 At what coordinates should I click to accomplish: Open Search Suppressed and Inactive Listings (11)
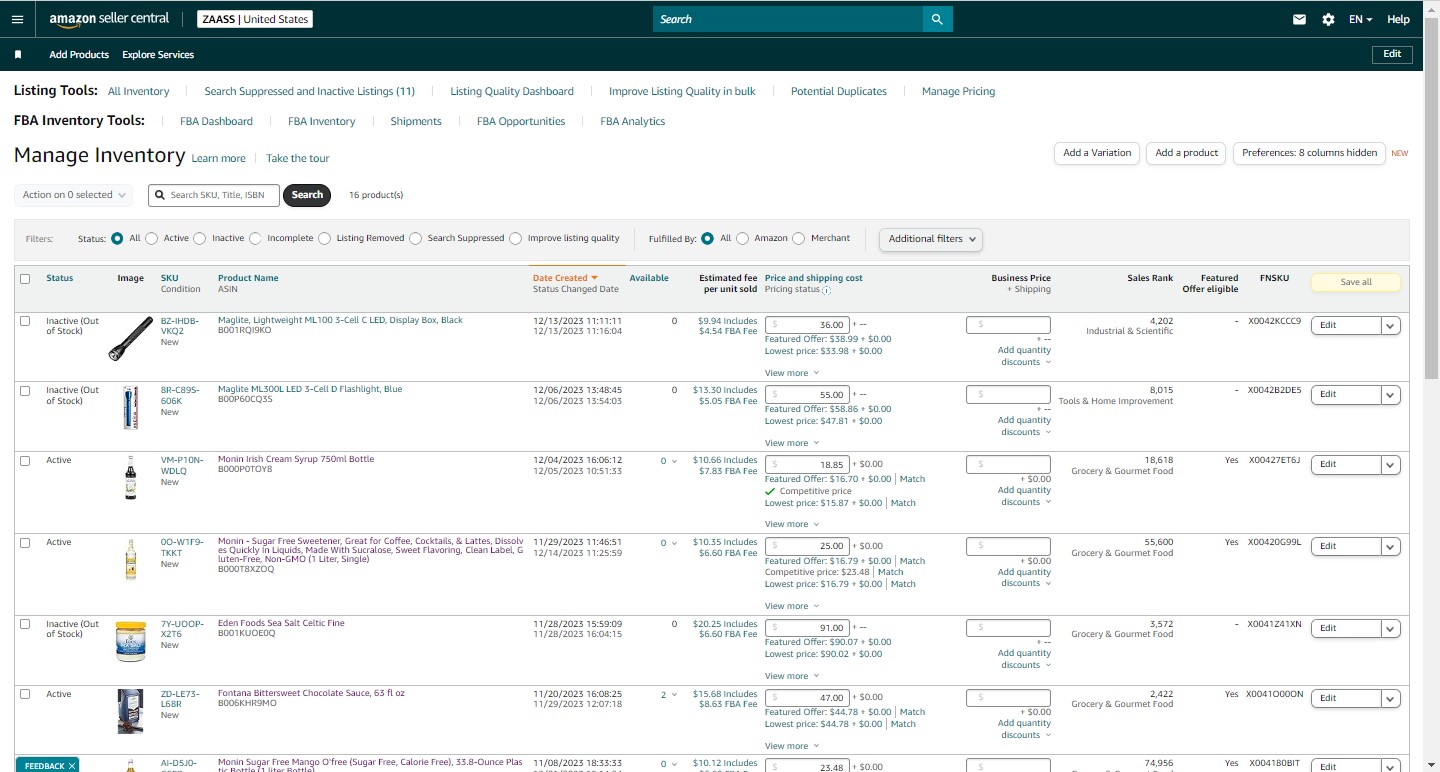309,91
